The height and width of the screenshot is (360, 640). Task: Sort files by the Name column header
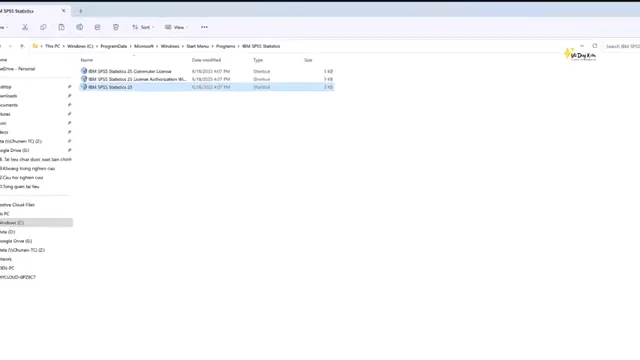[x=87, y=60]
